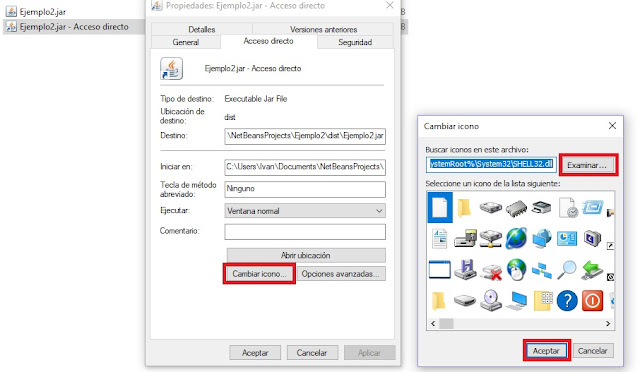Close the Cambiar icono dialog
The width and height of the screenshot is (640, 372).
pos(612,126)
